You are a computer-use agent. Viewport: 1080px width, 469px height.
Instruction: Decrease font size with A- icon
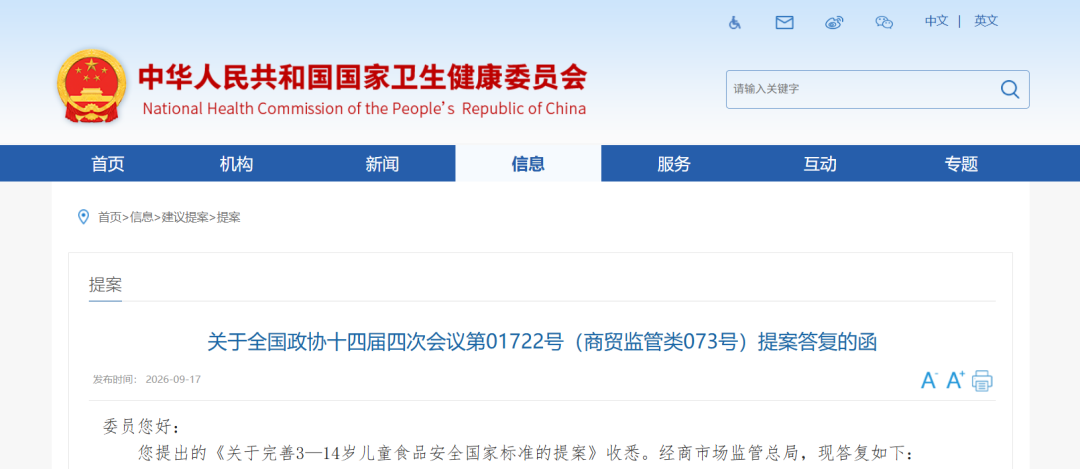click(929, 380)
